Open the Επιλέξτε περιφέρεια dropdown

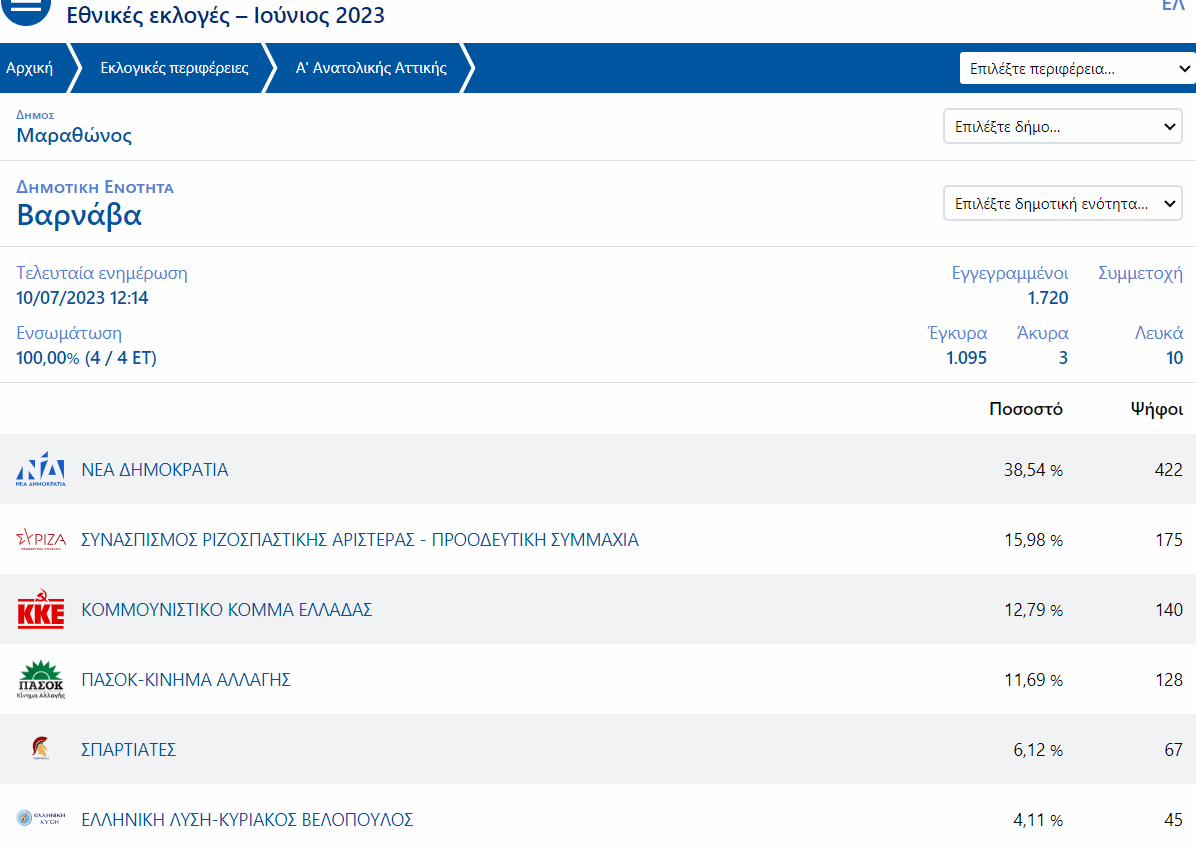tap(1077, 69)
